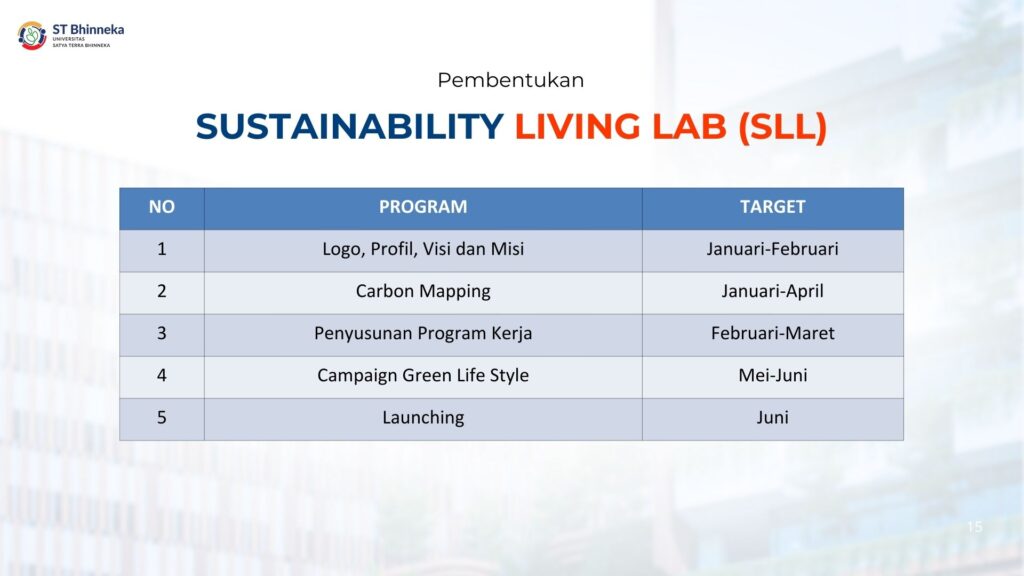Click the Logo, Profil, Visi dan Misi cell
The image size is (1024, 576).
point(423,249)
